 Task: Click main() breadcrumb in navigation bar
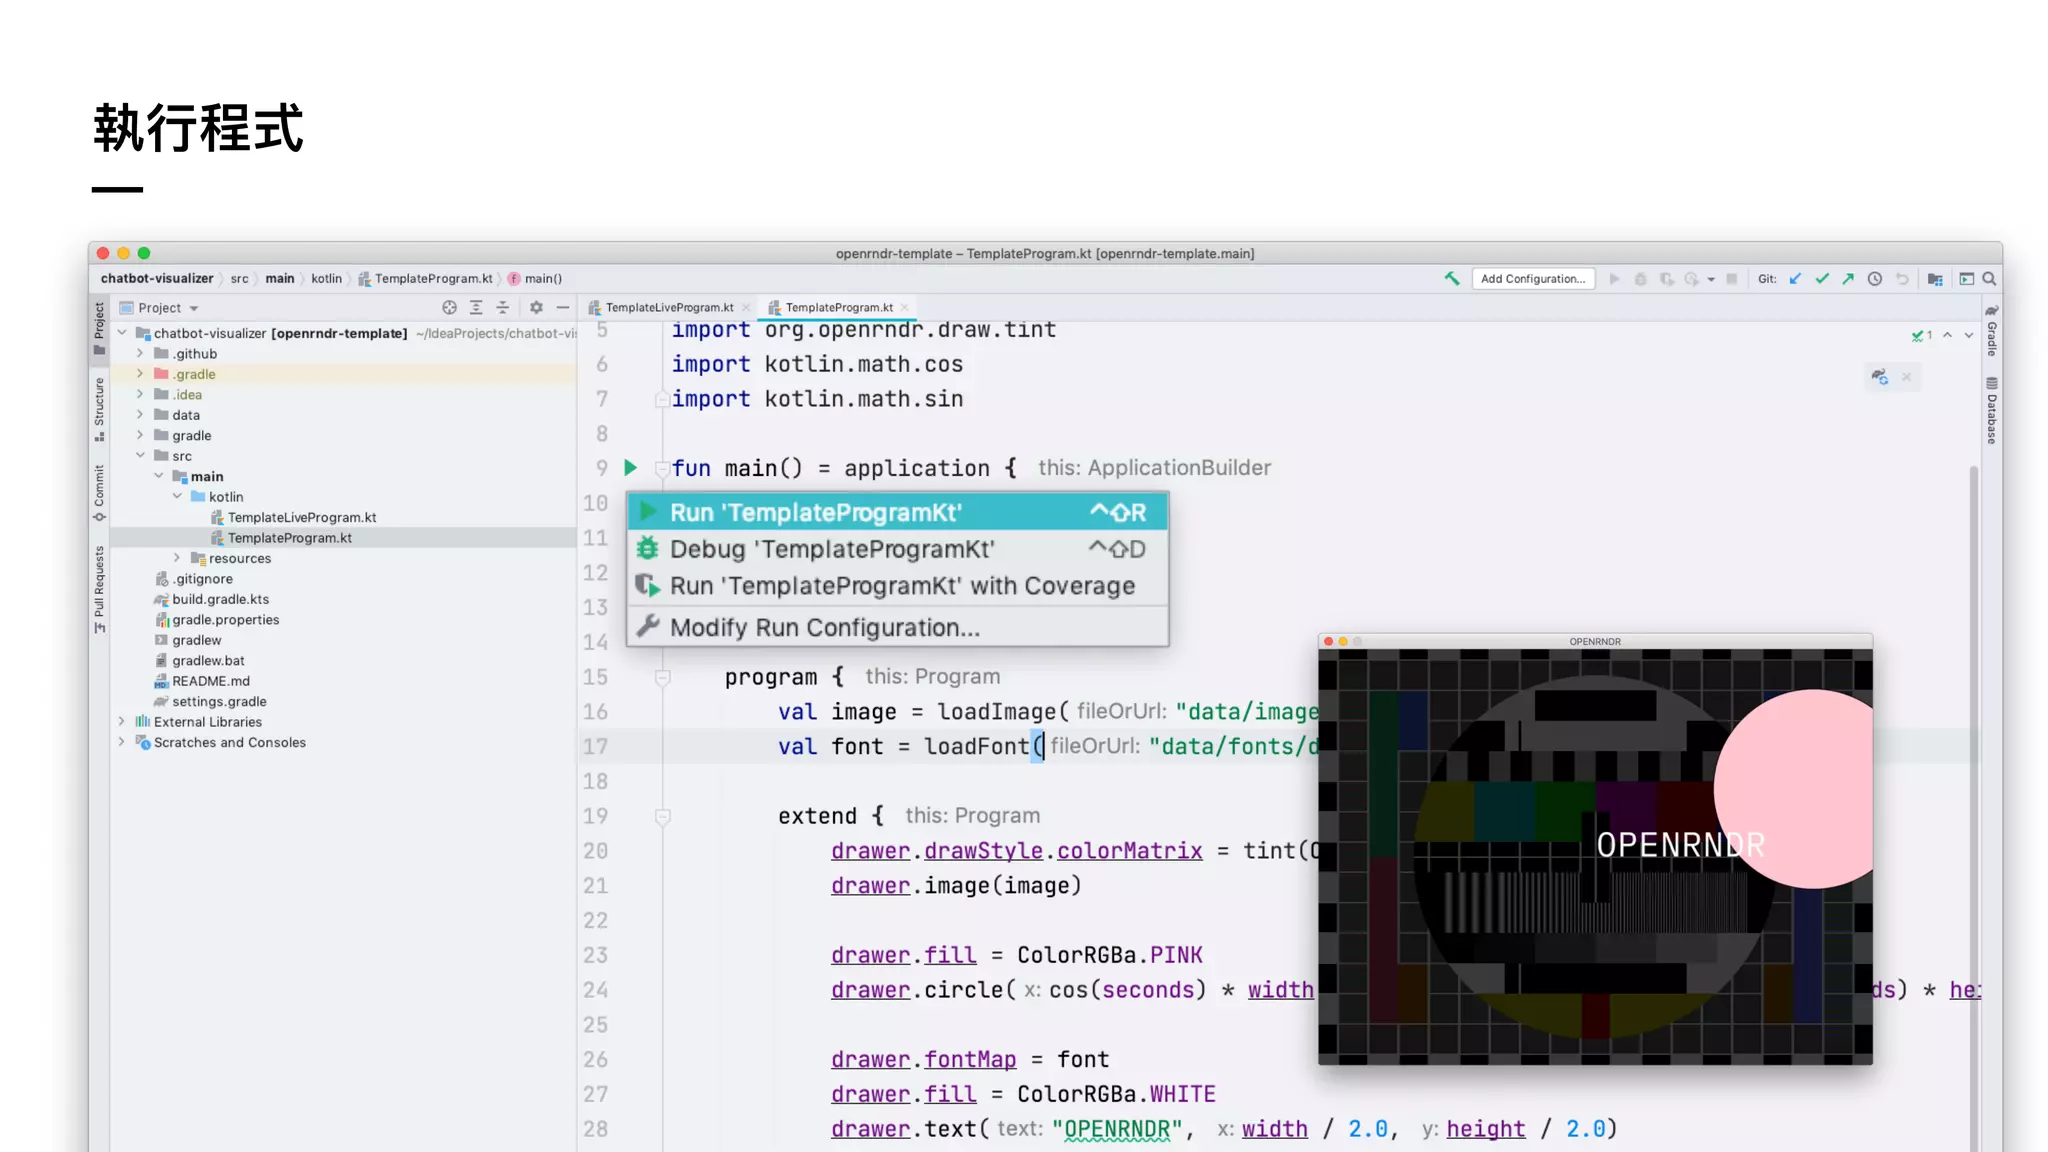tap(534, 279)
